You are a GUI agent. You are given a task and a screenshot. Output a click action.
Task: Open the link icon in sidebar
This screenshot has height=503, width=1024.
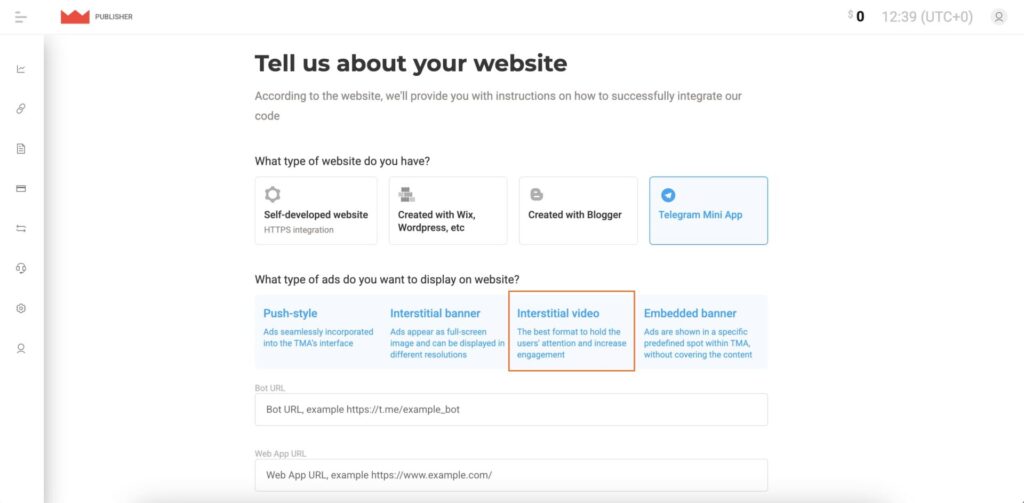click(21, 109)
